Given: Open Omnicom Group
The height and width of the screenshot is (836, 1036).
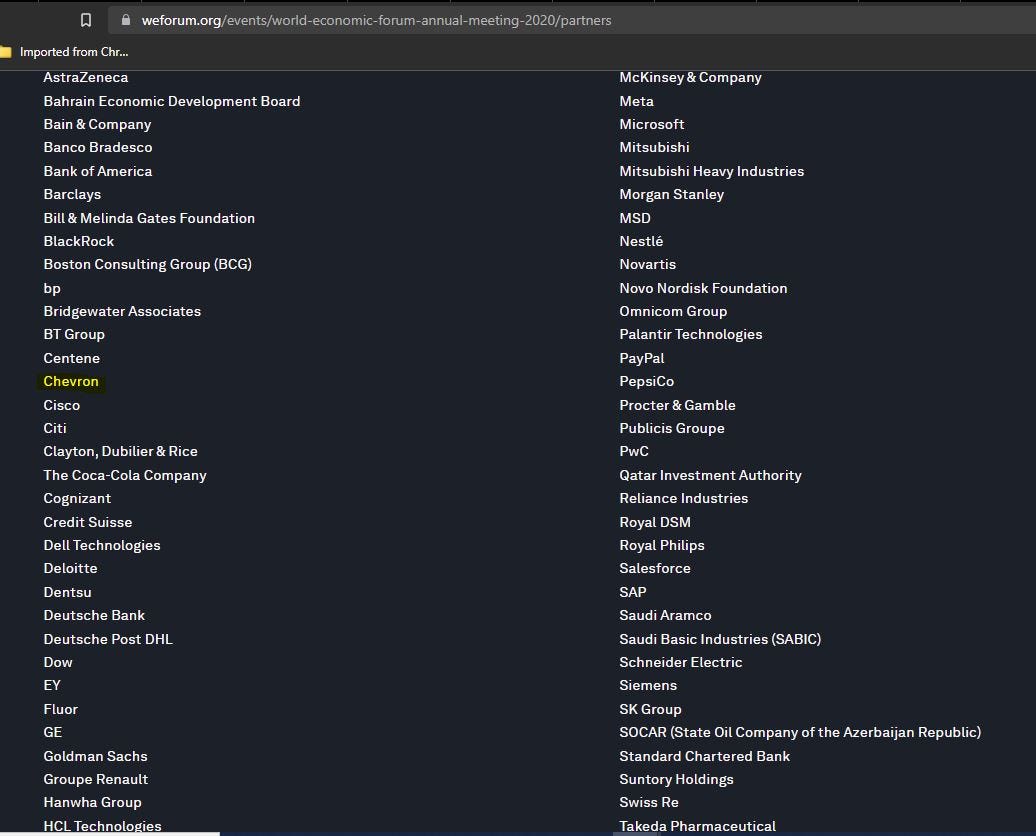Looking at the screenshot, I should tap(673, 311).
